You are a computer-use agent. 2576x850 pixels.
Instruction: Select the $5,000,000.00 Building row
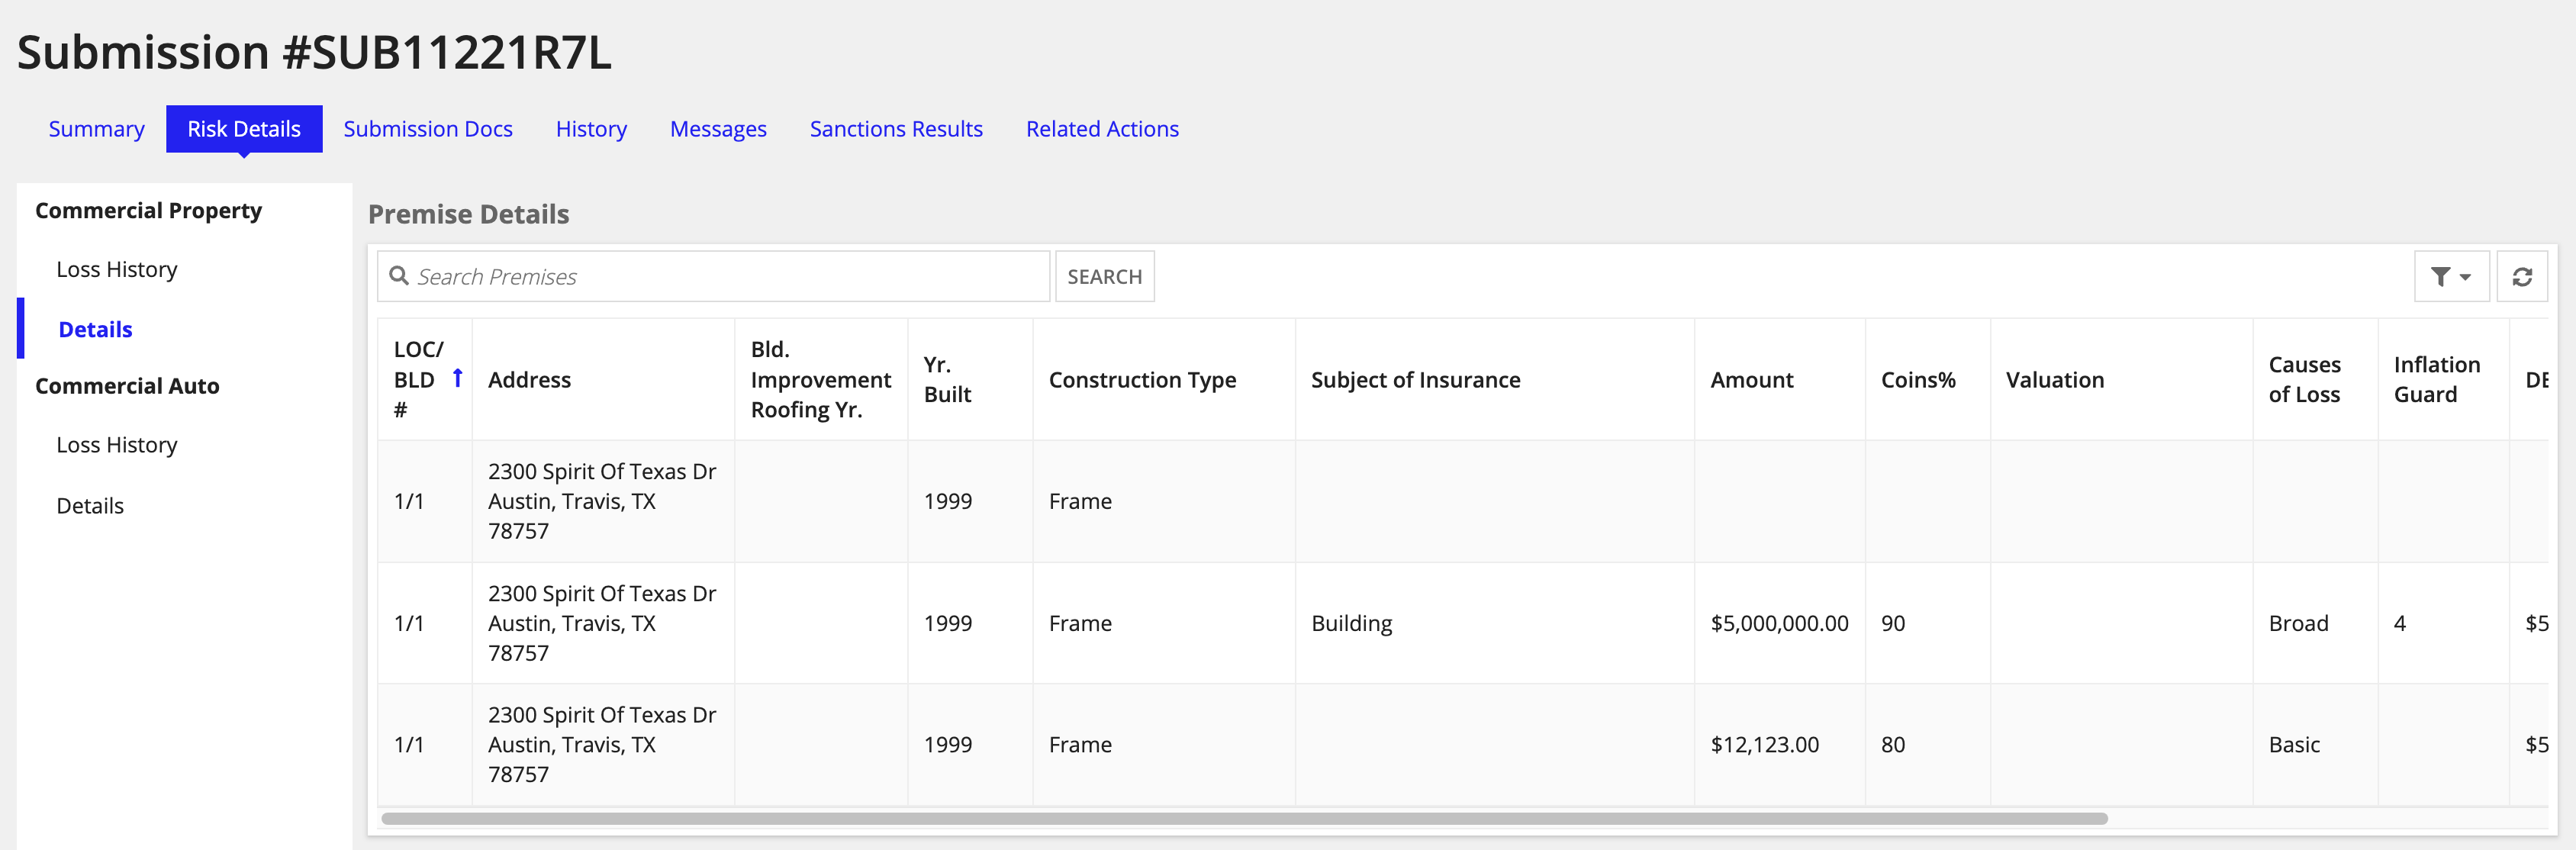[1400, 622]
